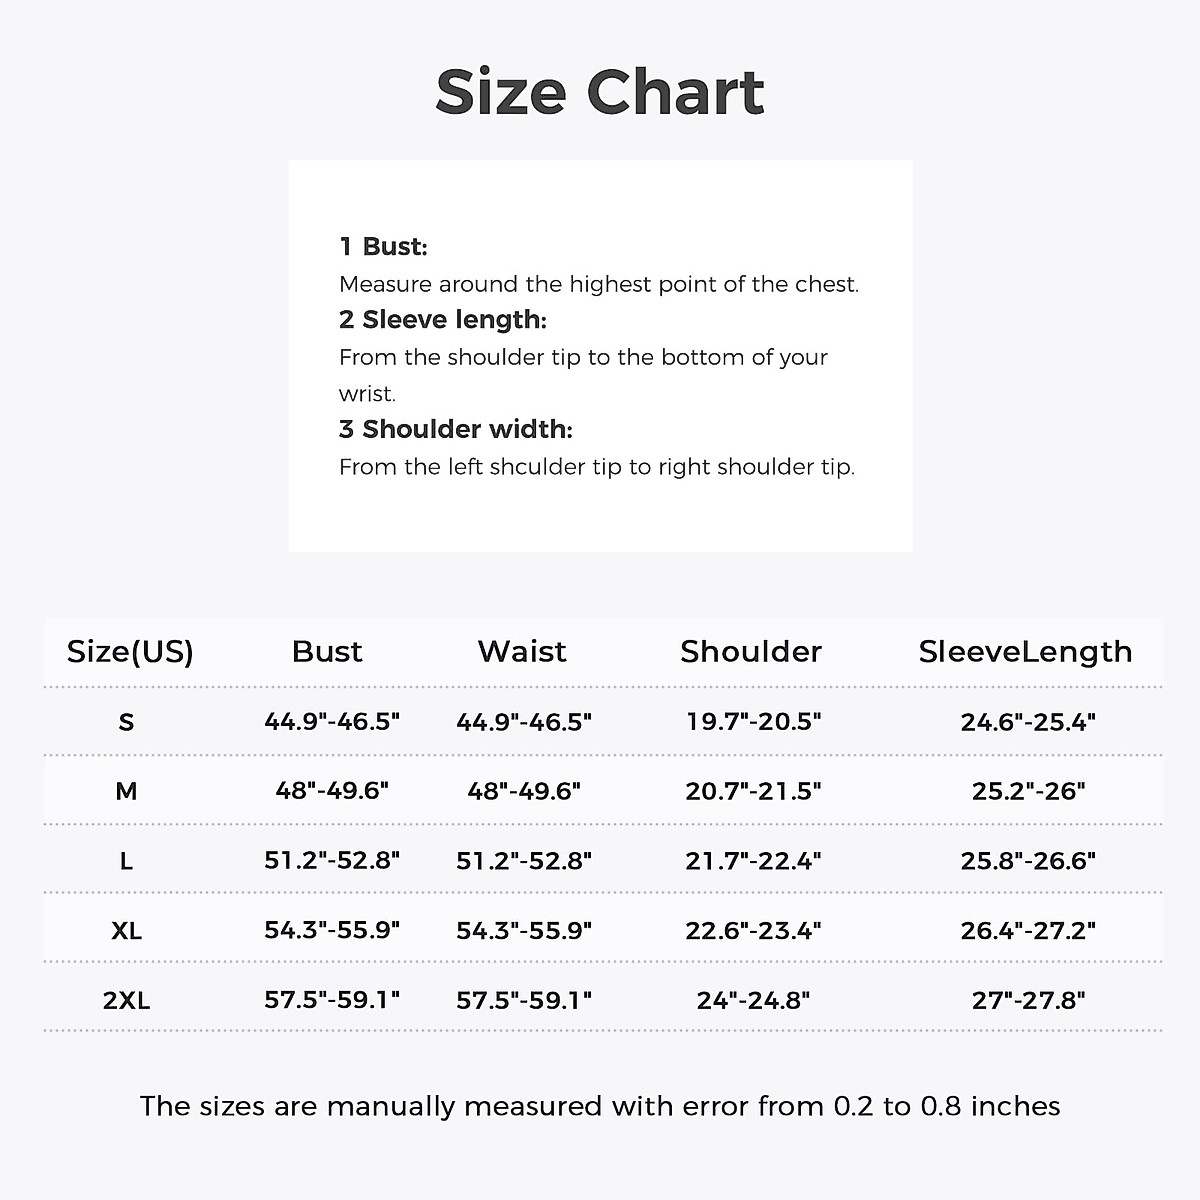Select the 2XL size row label
This screenshot has height=1200, width=1200.
click(126, 1000)
